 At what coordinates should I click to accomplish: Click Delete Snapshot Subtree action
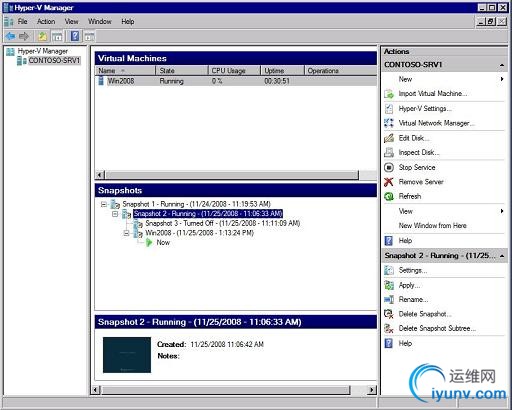pos(437,329)
